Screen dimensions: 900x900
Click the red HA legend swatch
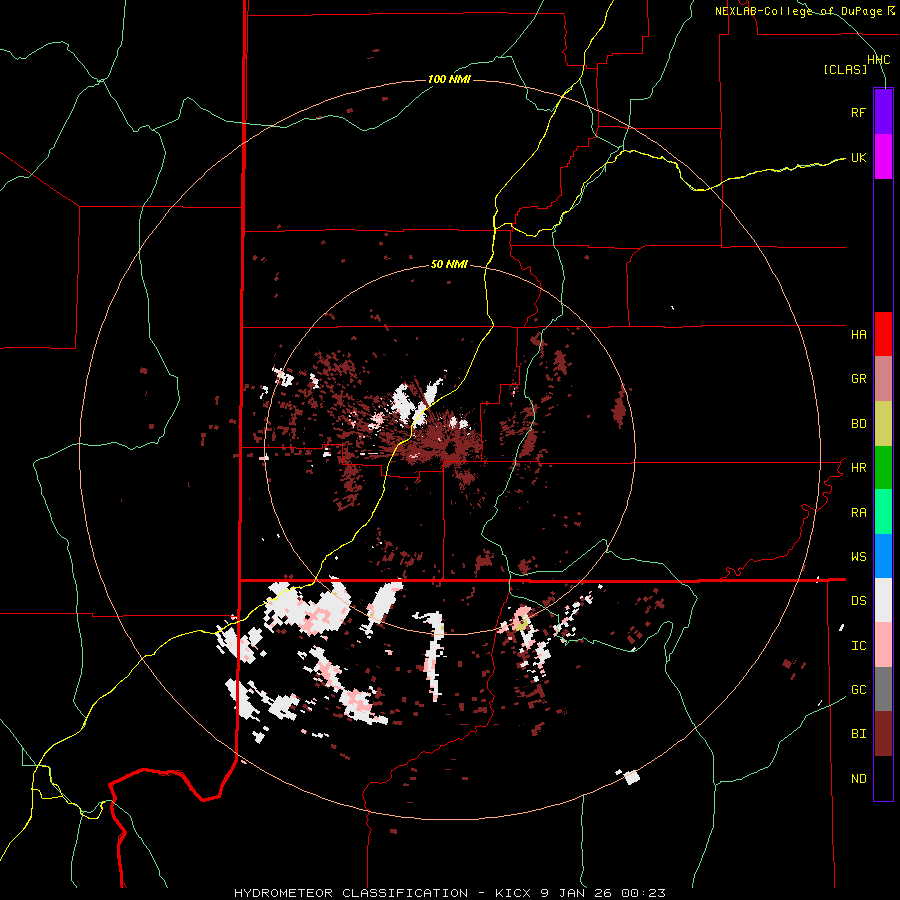883,334
